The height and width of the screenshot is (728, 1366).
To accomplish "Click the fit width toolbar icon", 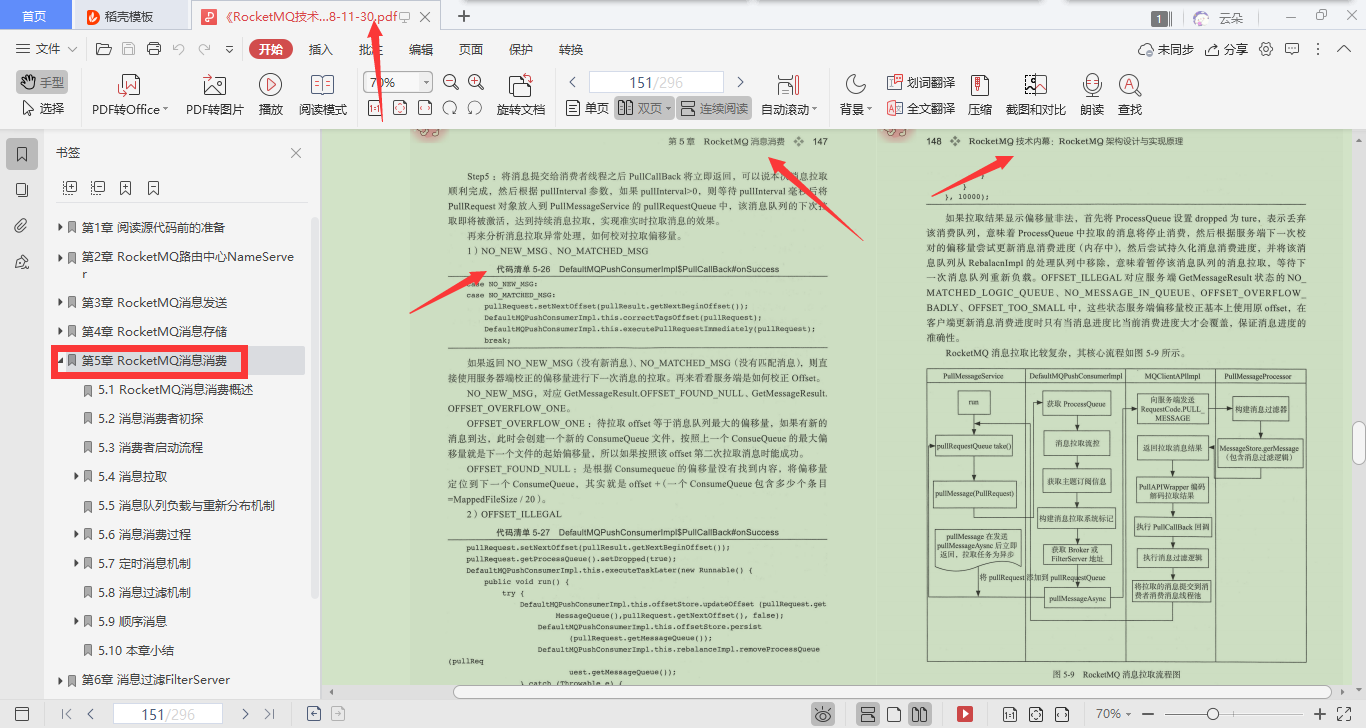I will click(x=425, y=108).
